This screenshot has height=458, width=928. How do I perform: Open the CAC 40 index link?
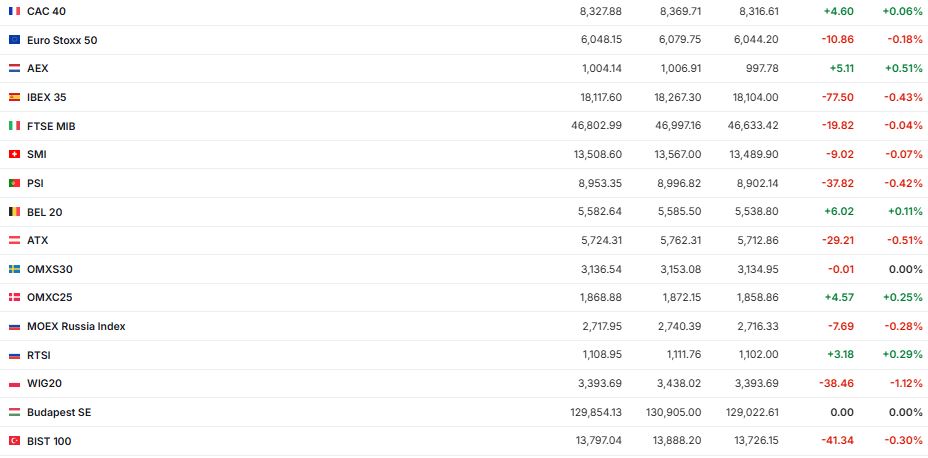[x=44, y=11]
